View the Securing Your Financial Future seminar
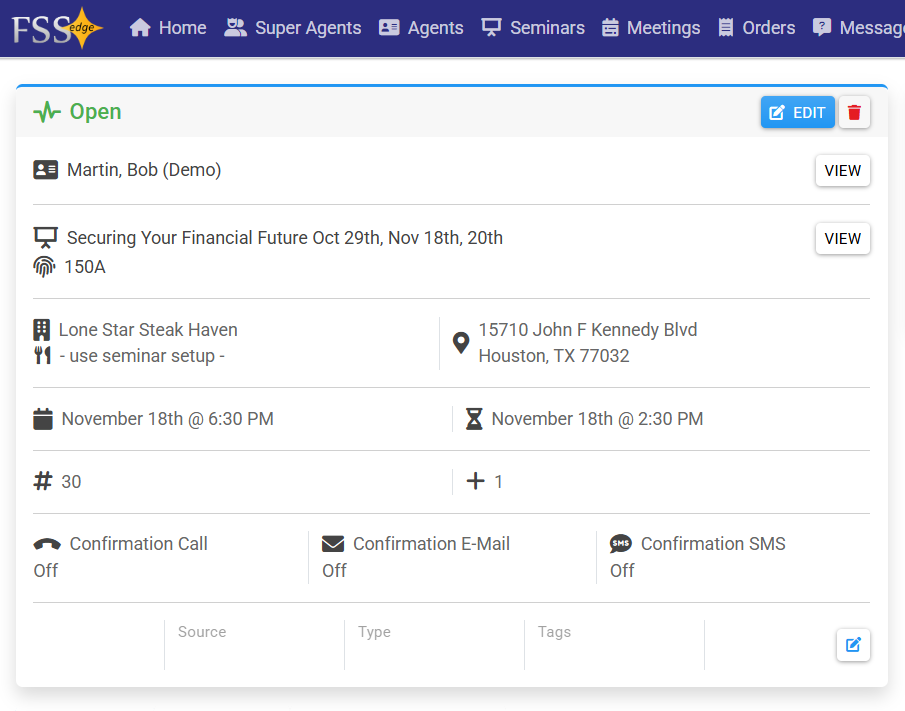Viewport: 905px width, 711px height. [x=842, y=239]
